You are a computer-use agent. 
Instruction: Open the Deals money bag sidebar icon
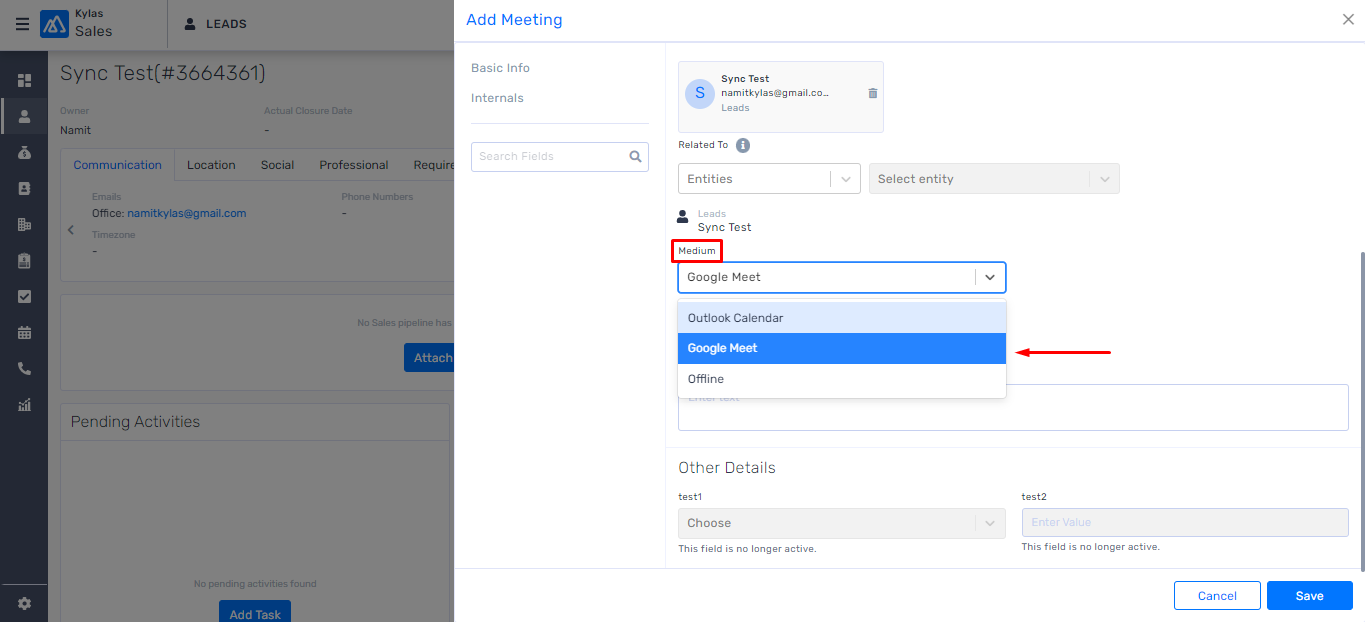point(24,152)
